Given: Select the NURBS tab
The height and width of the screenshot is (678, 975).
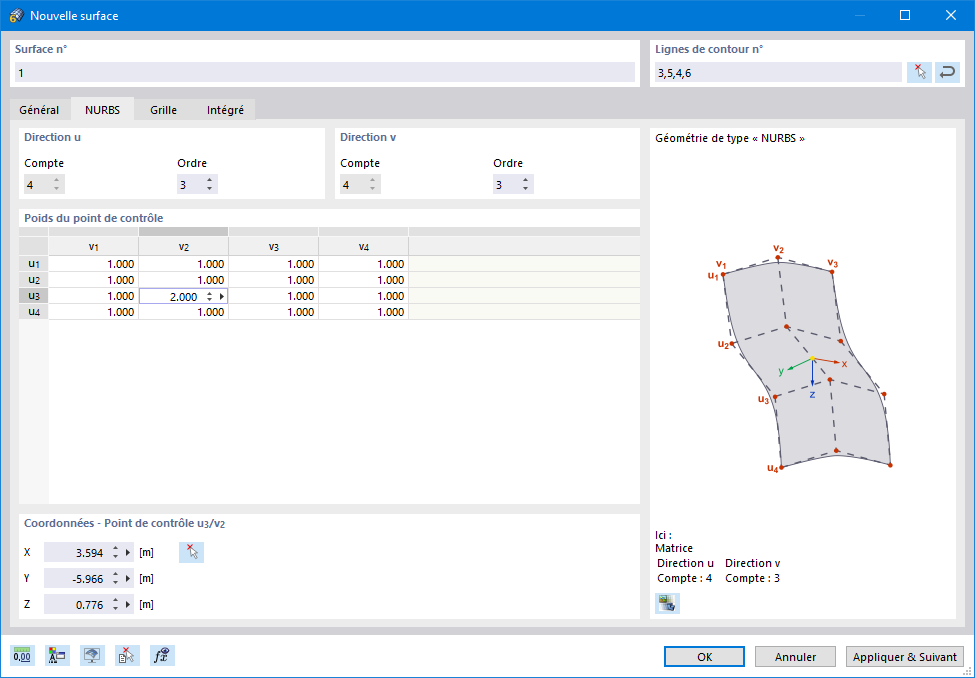Looking at the screenshot, I should (103, 109).
